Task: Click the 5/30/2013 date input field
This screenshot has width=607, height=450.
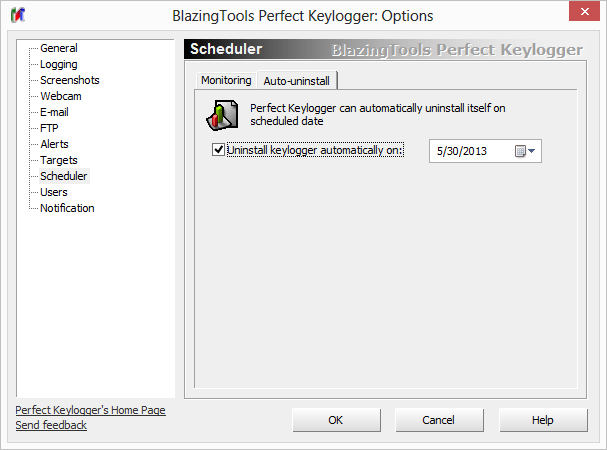Action: coord(468,151)
